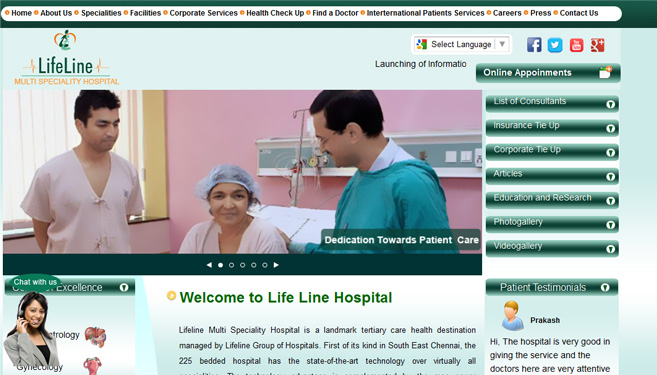Image resolution: width=657 pixels, height=375 pixels.
Task: Open the YouTube channel icon
Action: coord(577,45)
